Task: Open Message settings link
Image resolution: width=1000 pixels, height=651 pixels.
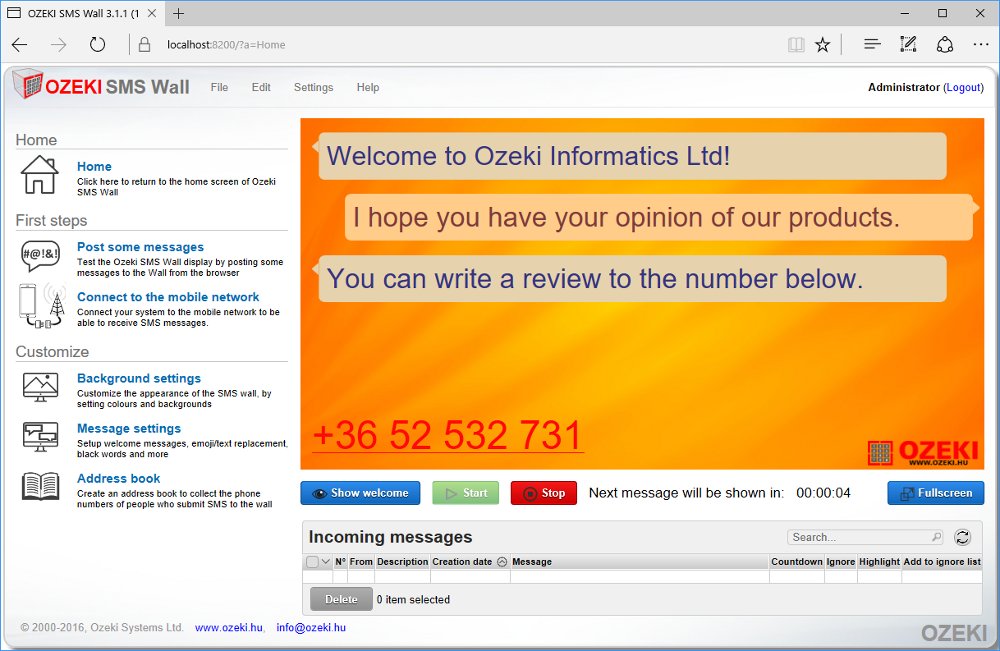Action: [x=129, y=428]
